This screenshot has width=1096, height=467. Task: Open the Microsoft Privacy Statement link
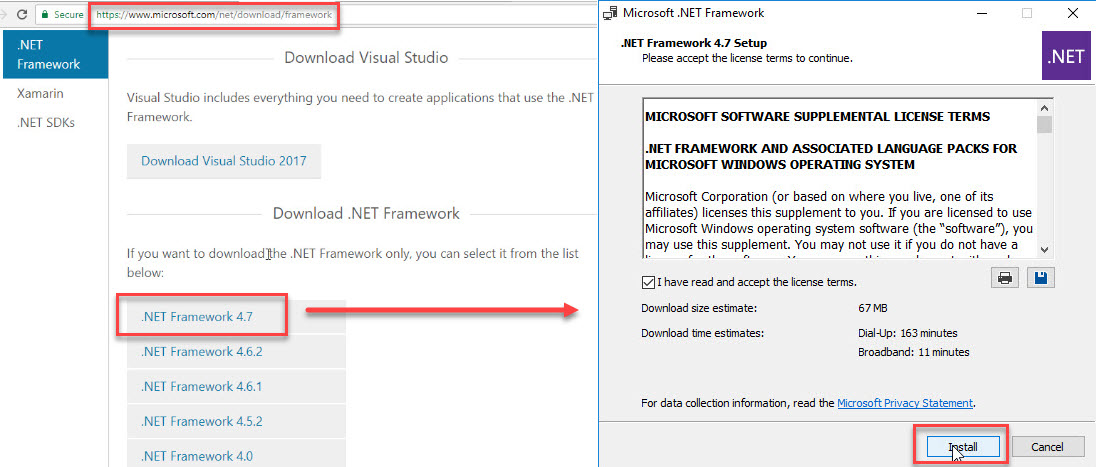click(904, 403)
